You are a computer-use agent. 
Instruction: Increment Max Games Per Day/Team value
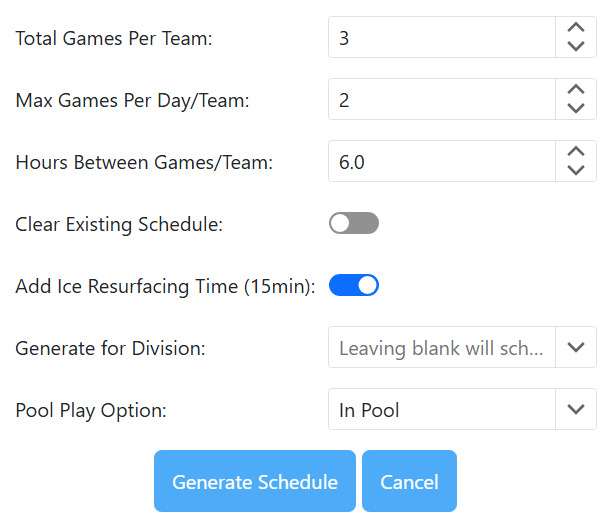pyautogui.click(x=575, y=90)
